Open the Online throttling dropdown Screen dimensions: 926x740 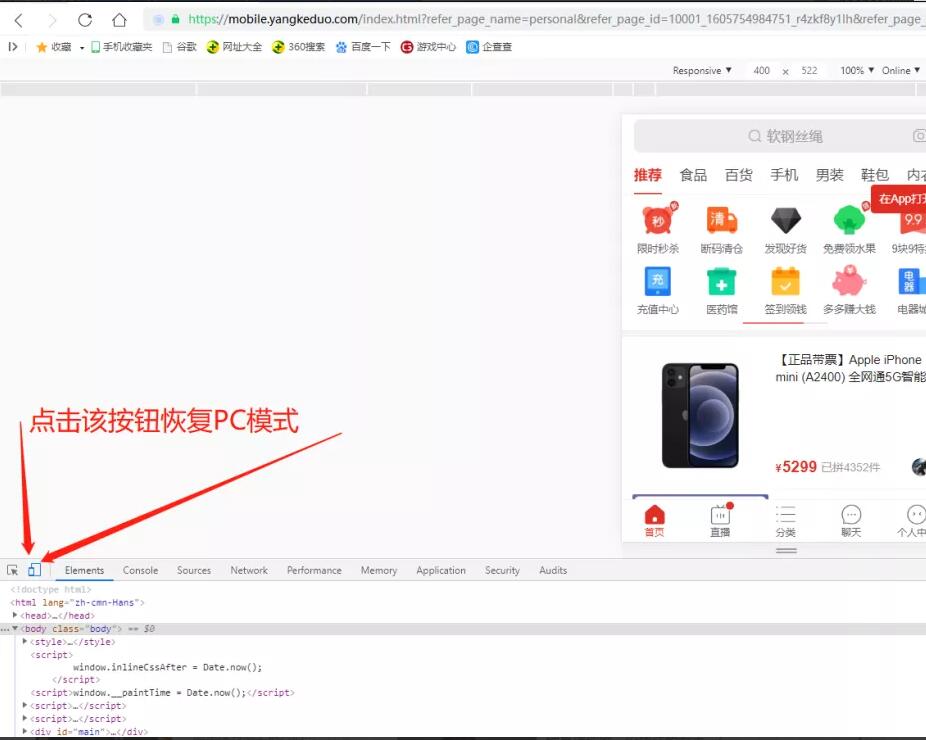(x=901, y=71)
